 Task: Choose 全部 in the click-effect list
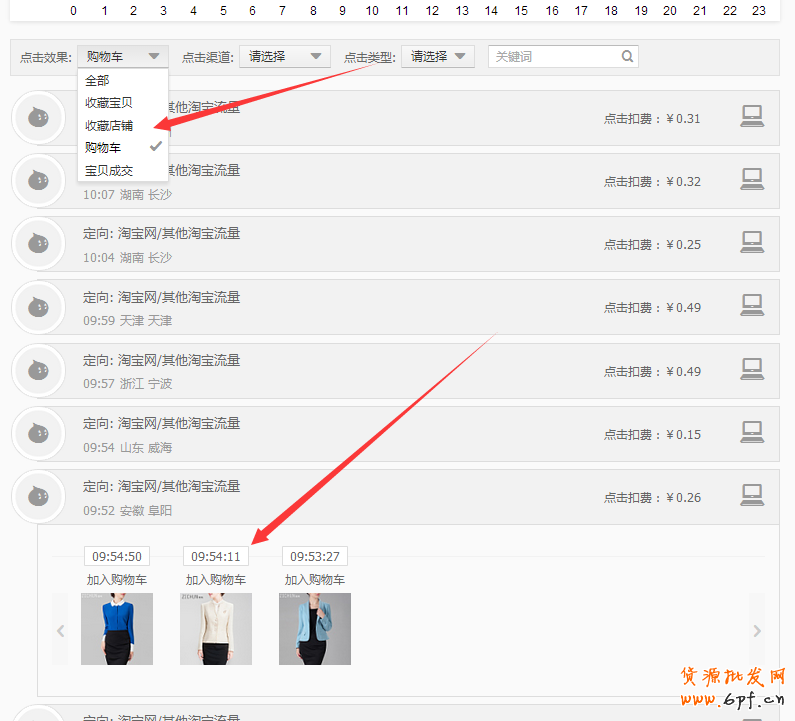(x=123, y=80)
